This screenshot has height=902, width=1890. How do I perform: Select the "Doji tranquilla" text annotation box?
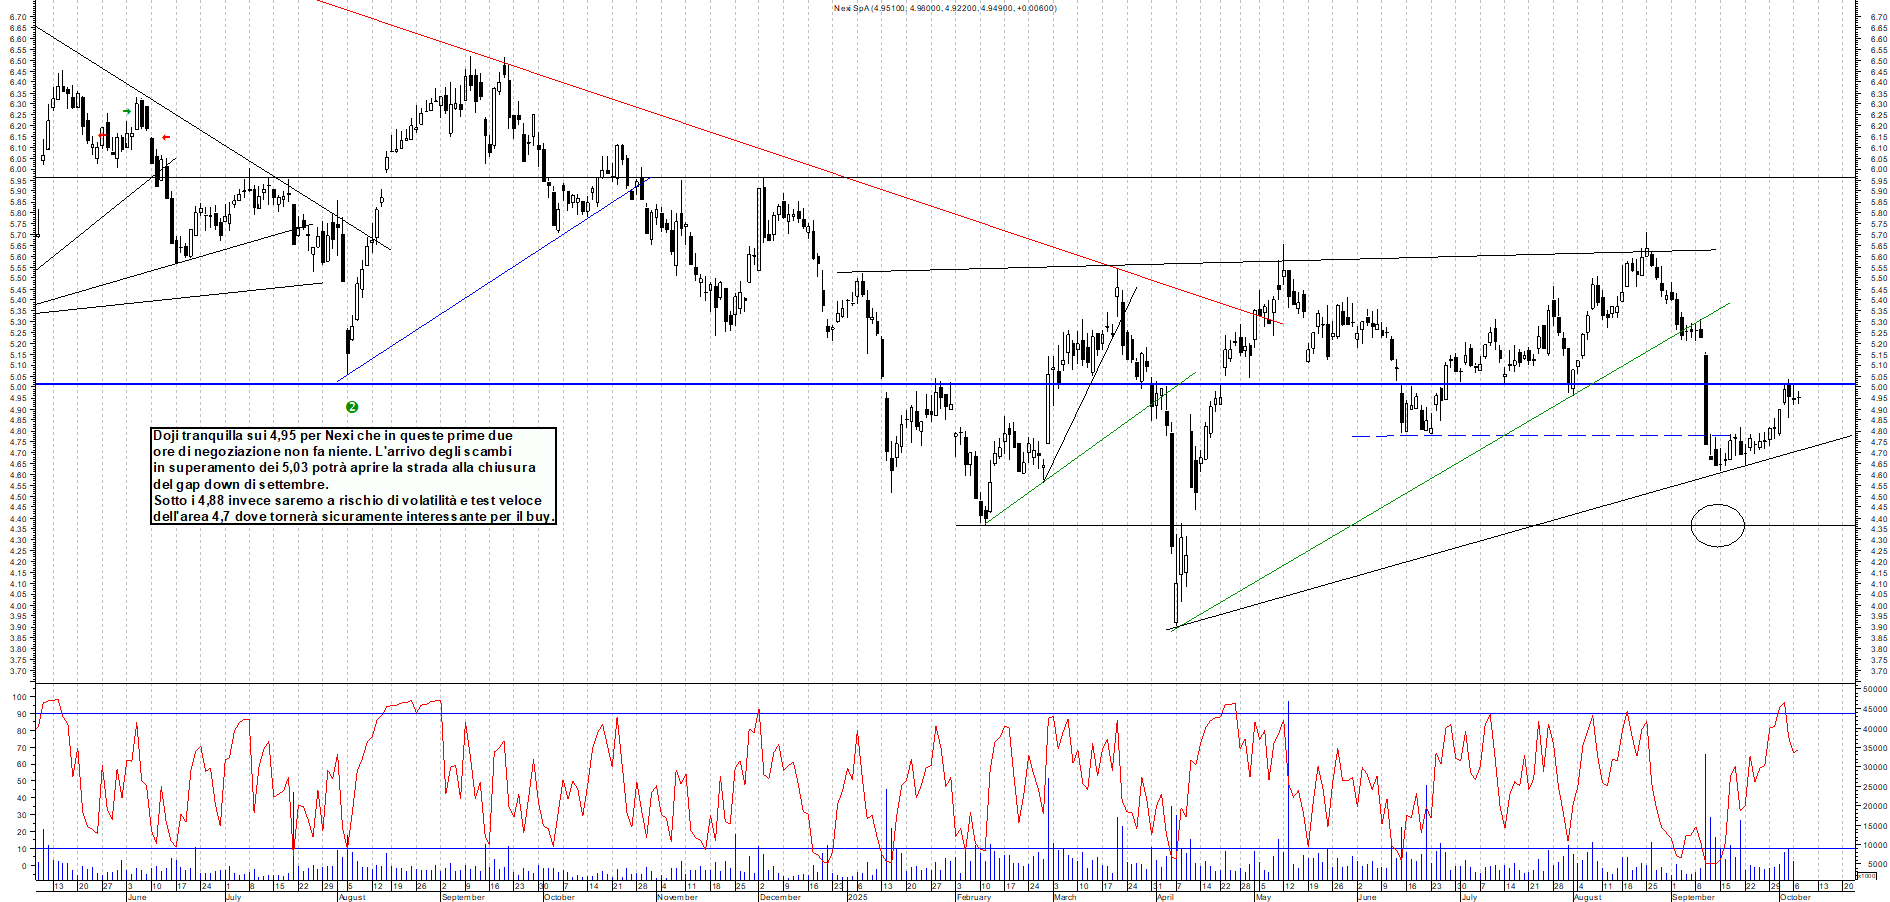(x=353, y=476)
